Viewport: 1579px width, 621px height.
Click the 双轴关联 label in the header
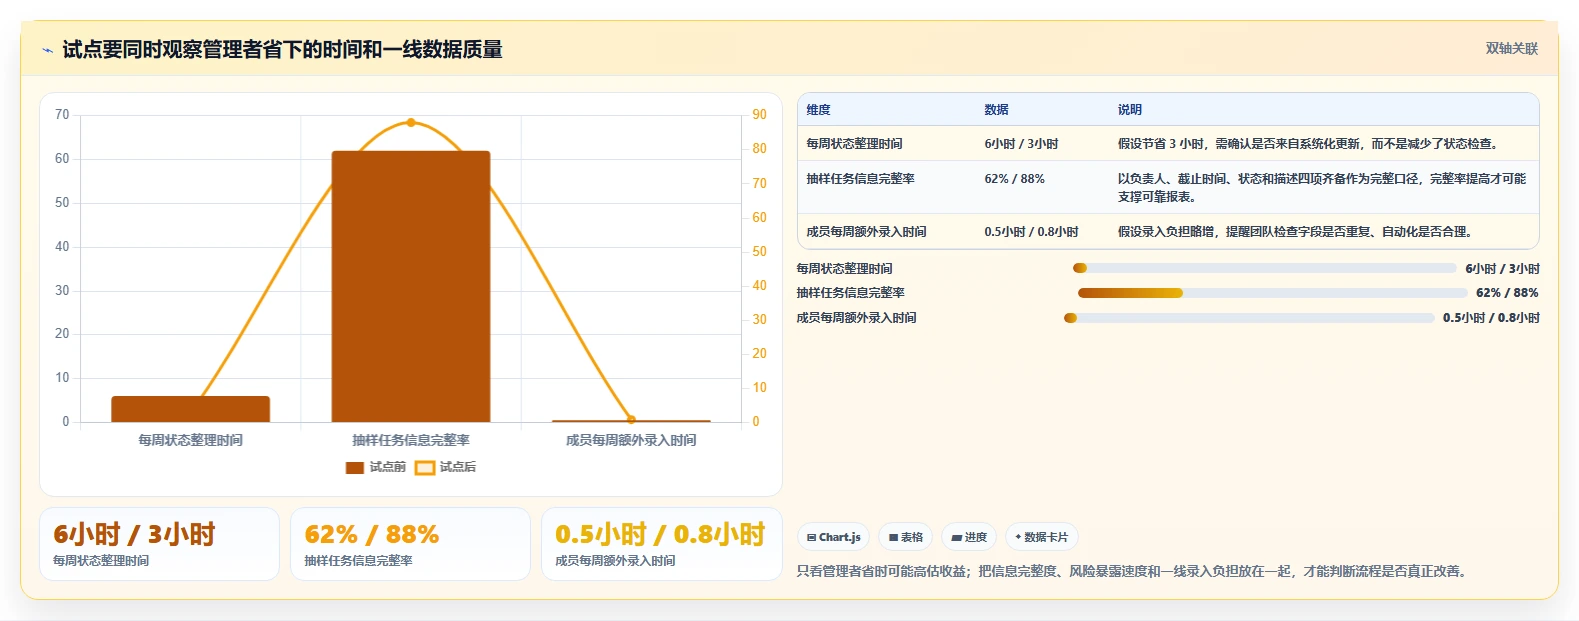1511,49
